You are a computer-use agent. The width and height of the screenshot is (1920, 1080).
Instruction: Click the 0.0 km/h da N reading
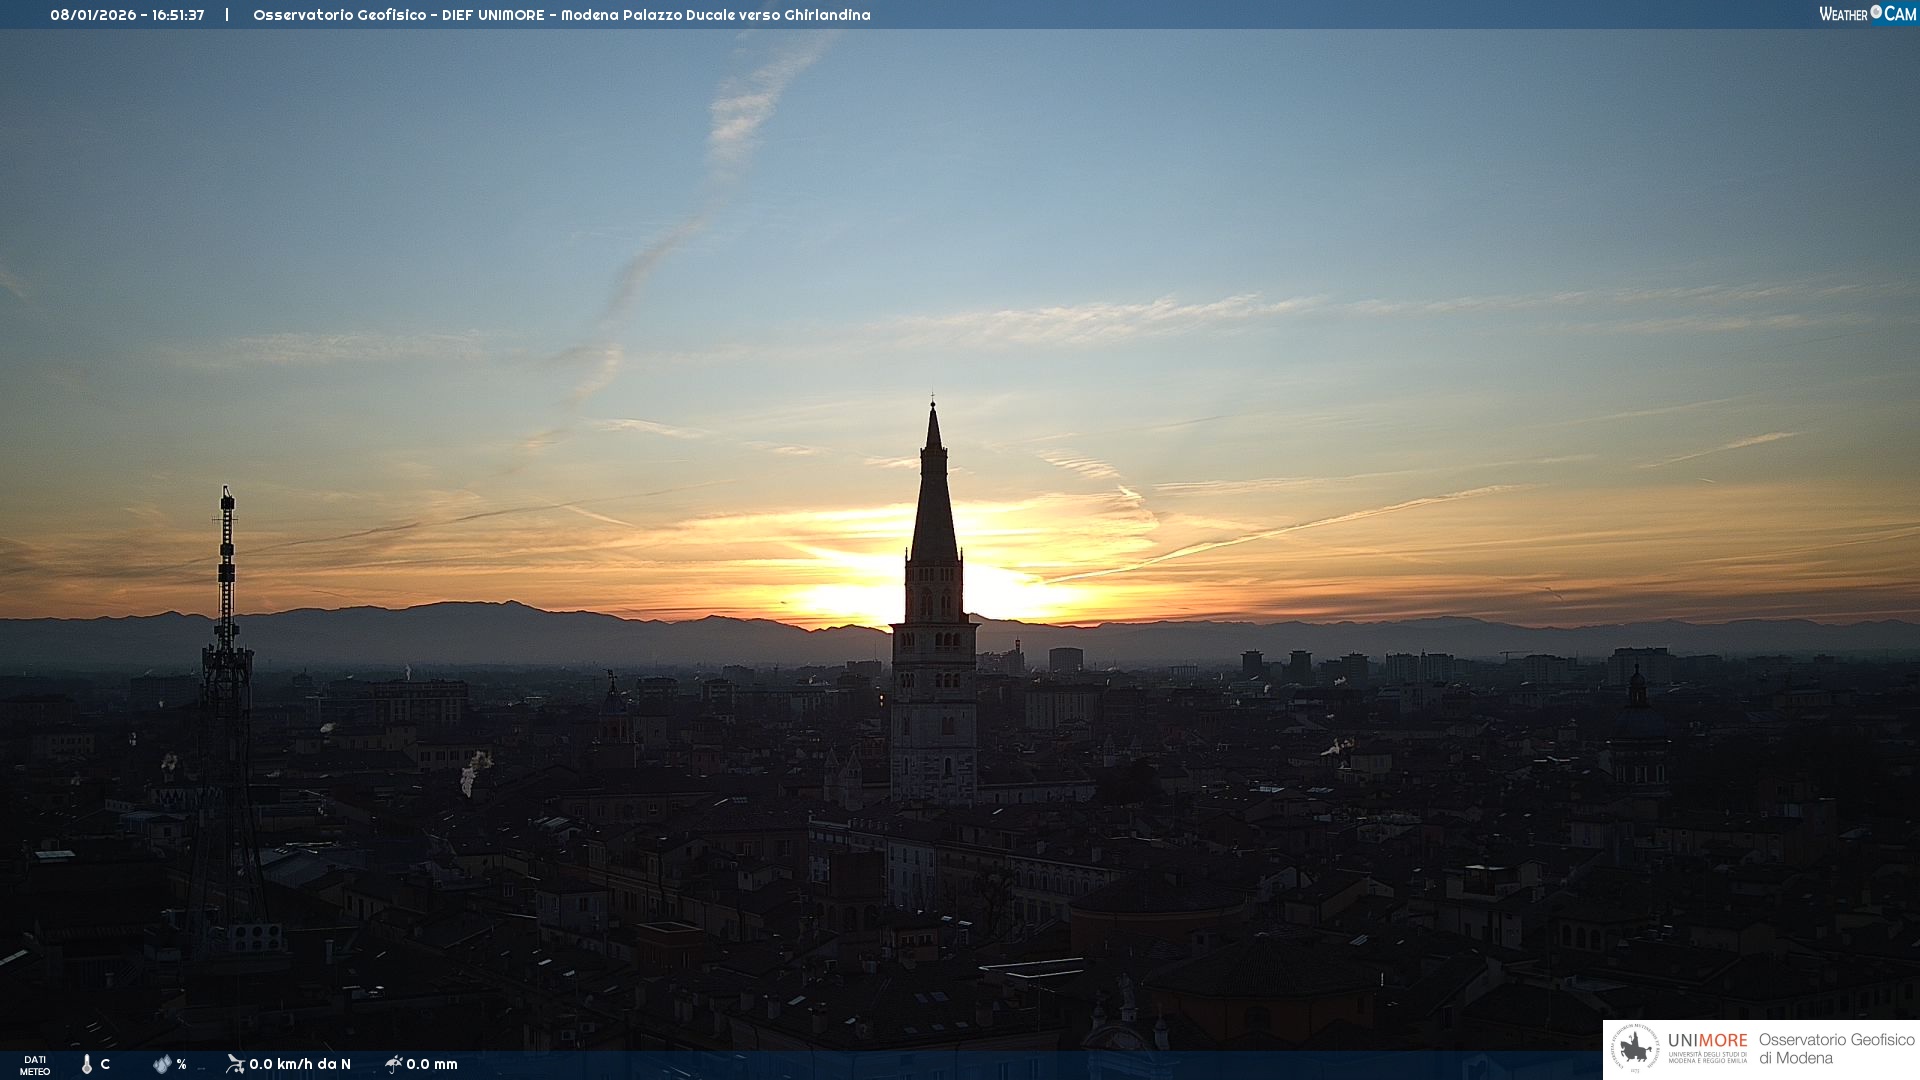[x=300, y=1064]
